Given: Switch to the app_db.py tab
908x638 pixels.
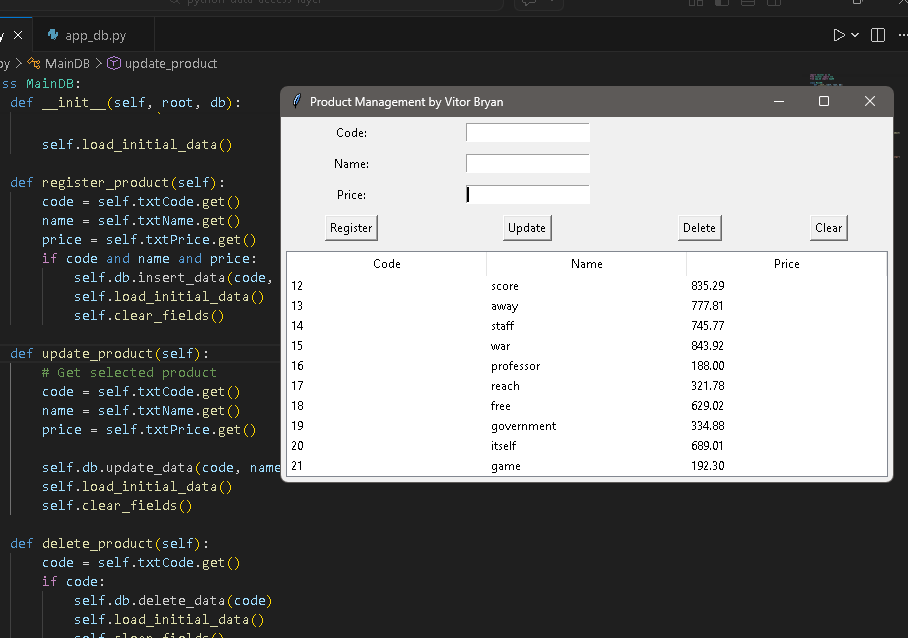Looking at the screenshot, I should point(96,35).
